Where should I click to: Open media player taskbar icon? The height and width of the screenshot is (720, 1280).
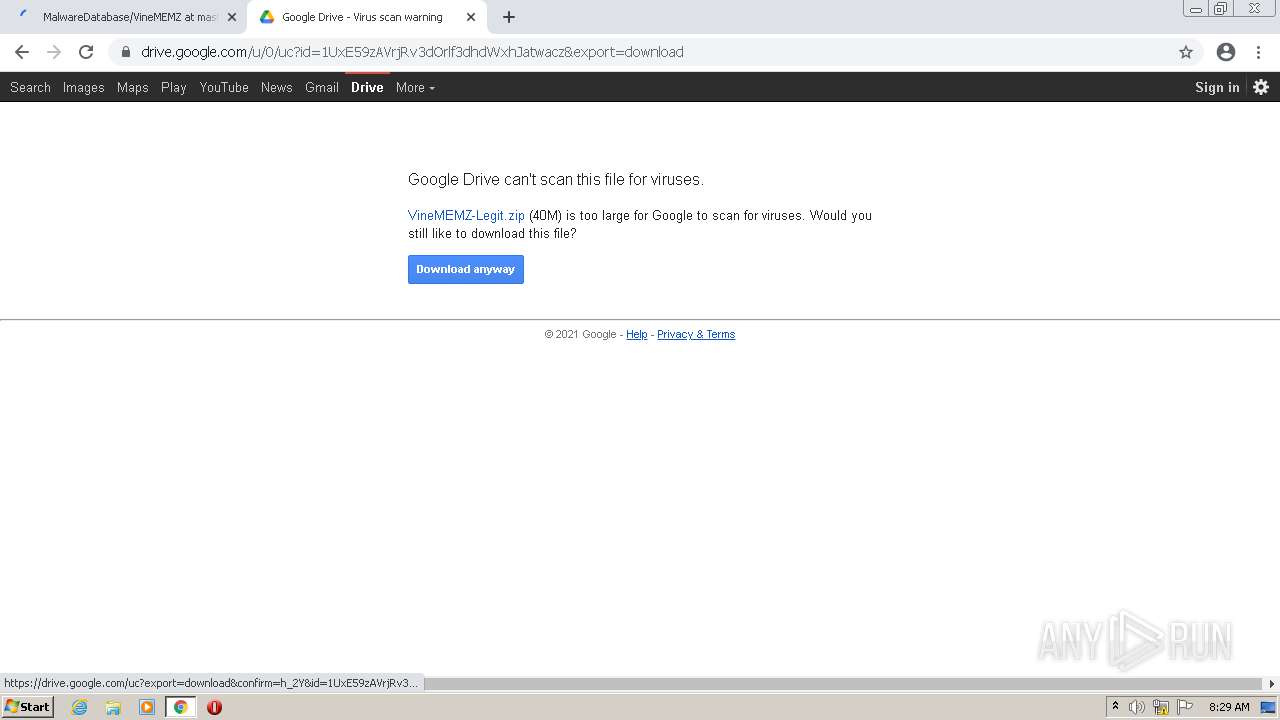147,707
